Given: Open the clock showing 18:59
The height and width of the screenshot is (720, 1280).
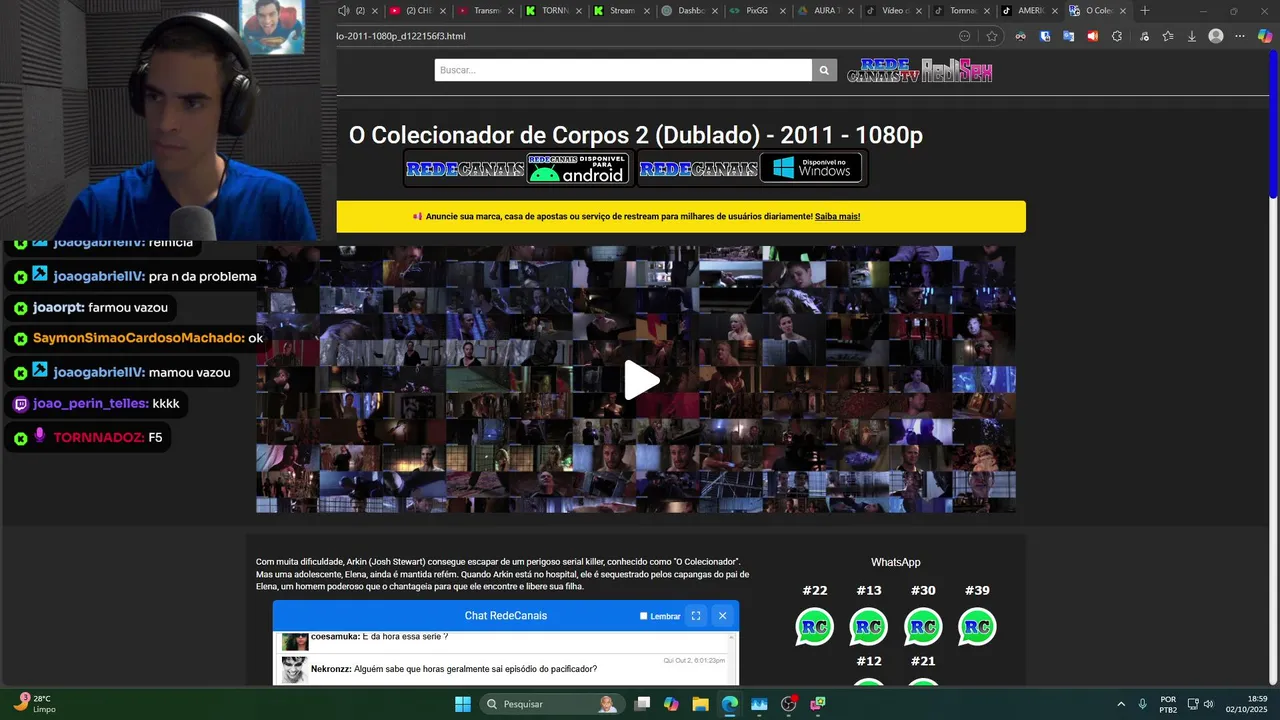Looking at the screenshot, I should 1247,704.
